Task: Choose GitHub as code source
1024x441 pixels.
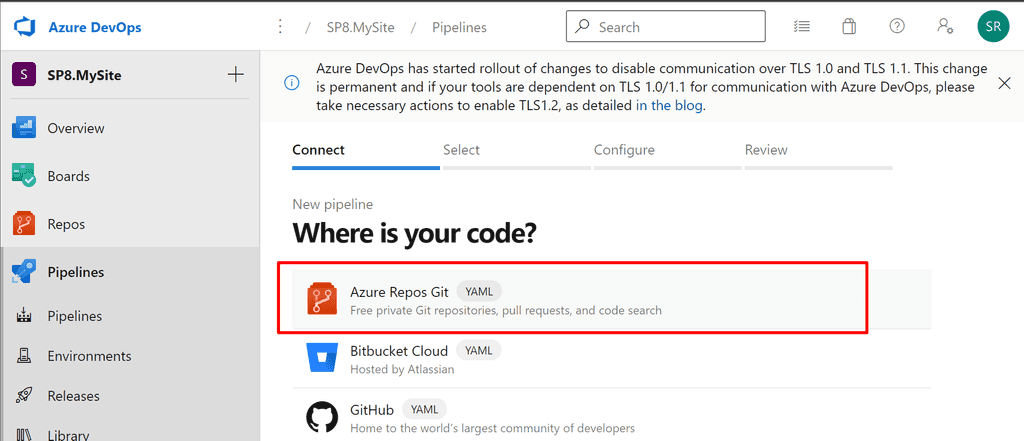Action: pyautogui.click(x=611, y=416)
